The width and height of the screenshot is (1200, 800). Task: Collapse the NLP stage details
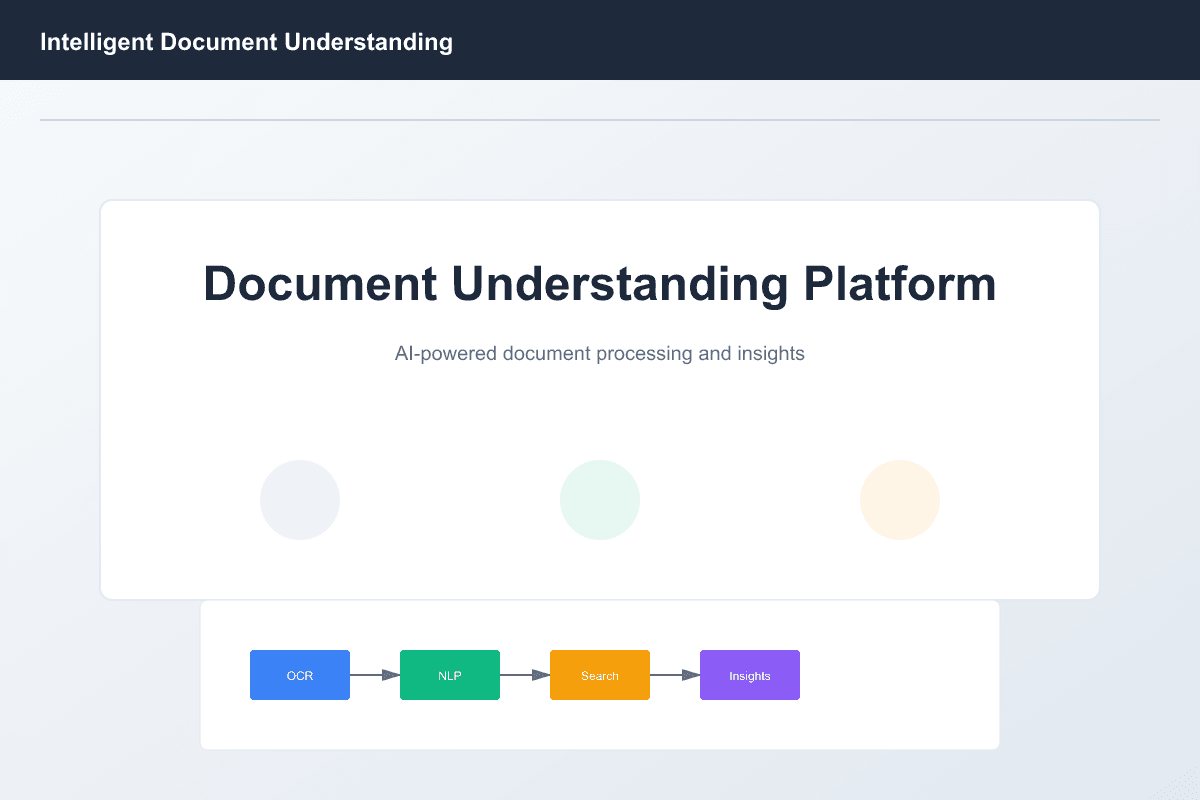pos(450,675)
